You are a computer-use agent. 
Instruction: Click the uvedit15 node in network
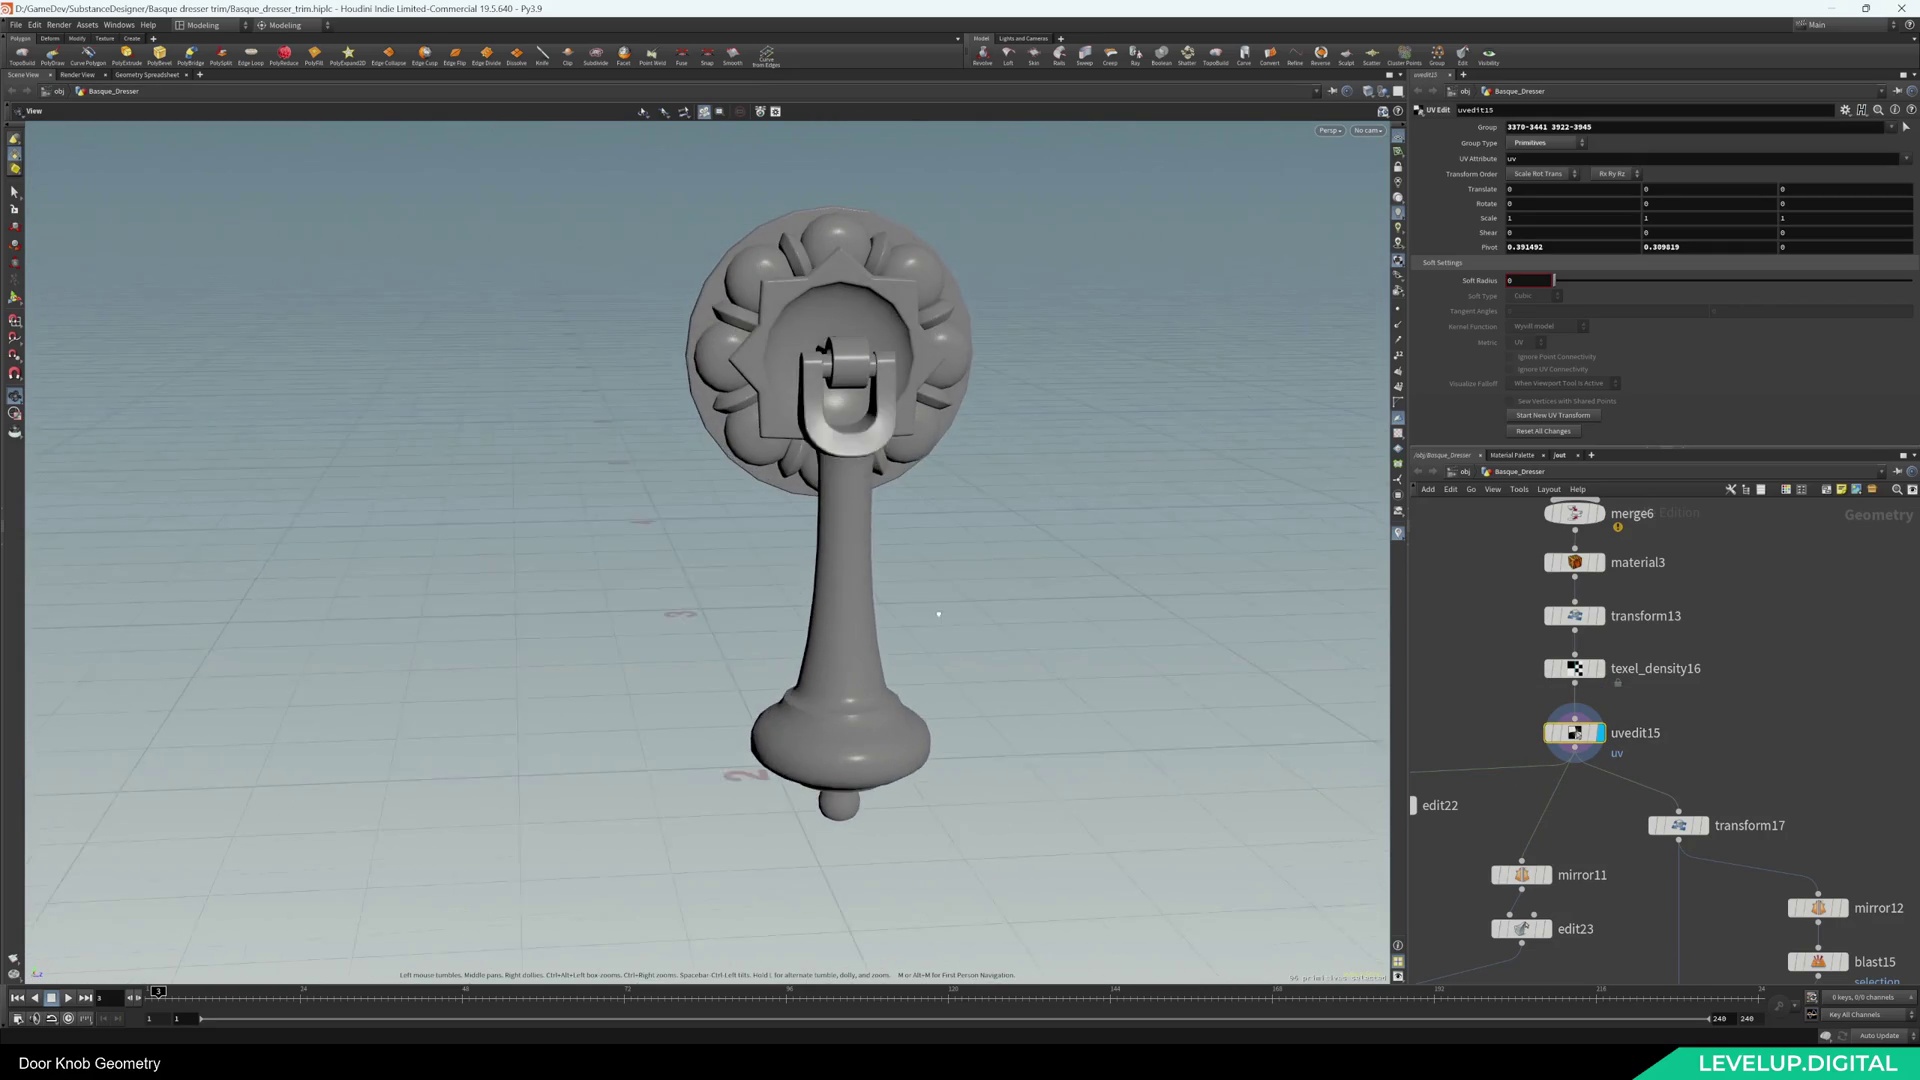(1574, 733)
